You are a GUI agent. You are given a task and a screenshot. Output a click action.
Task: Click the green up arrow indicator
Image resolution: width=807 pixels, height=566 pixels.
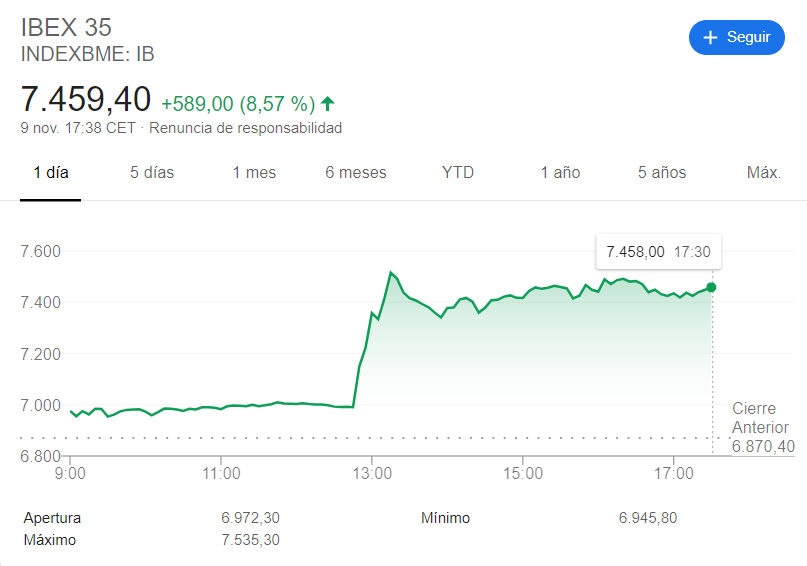328,103
